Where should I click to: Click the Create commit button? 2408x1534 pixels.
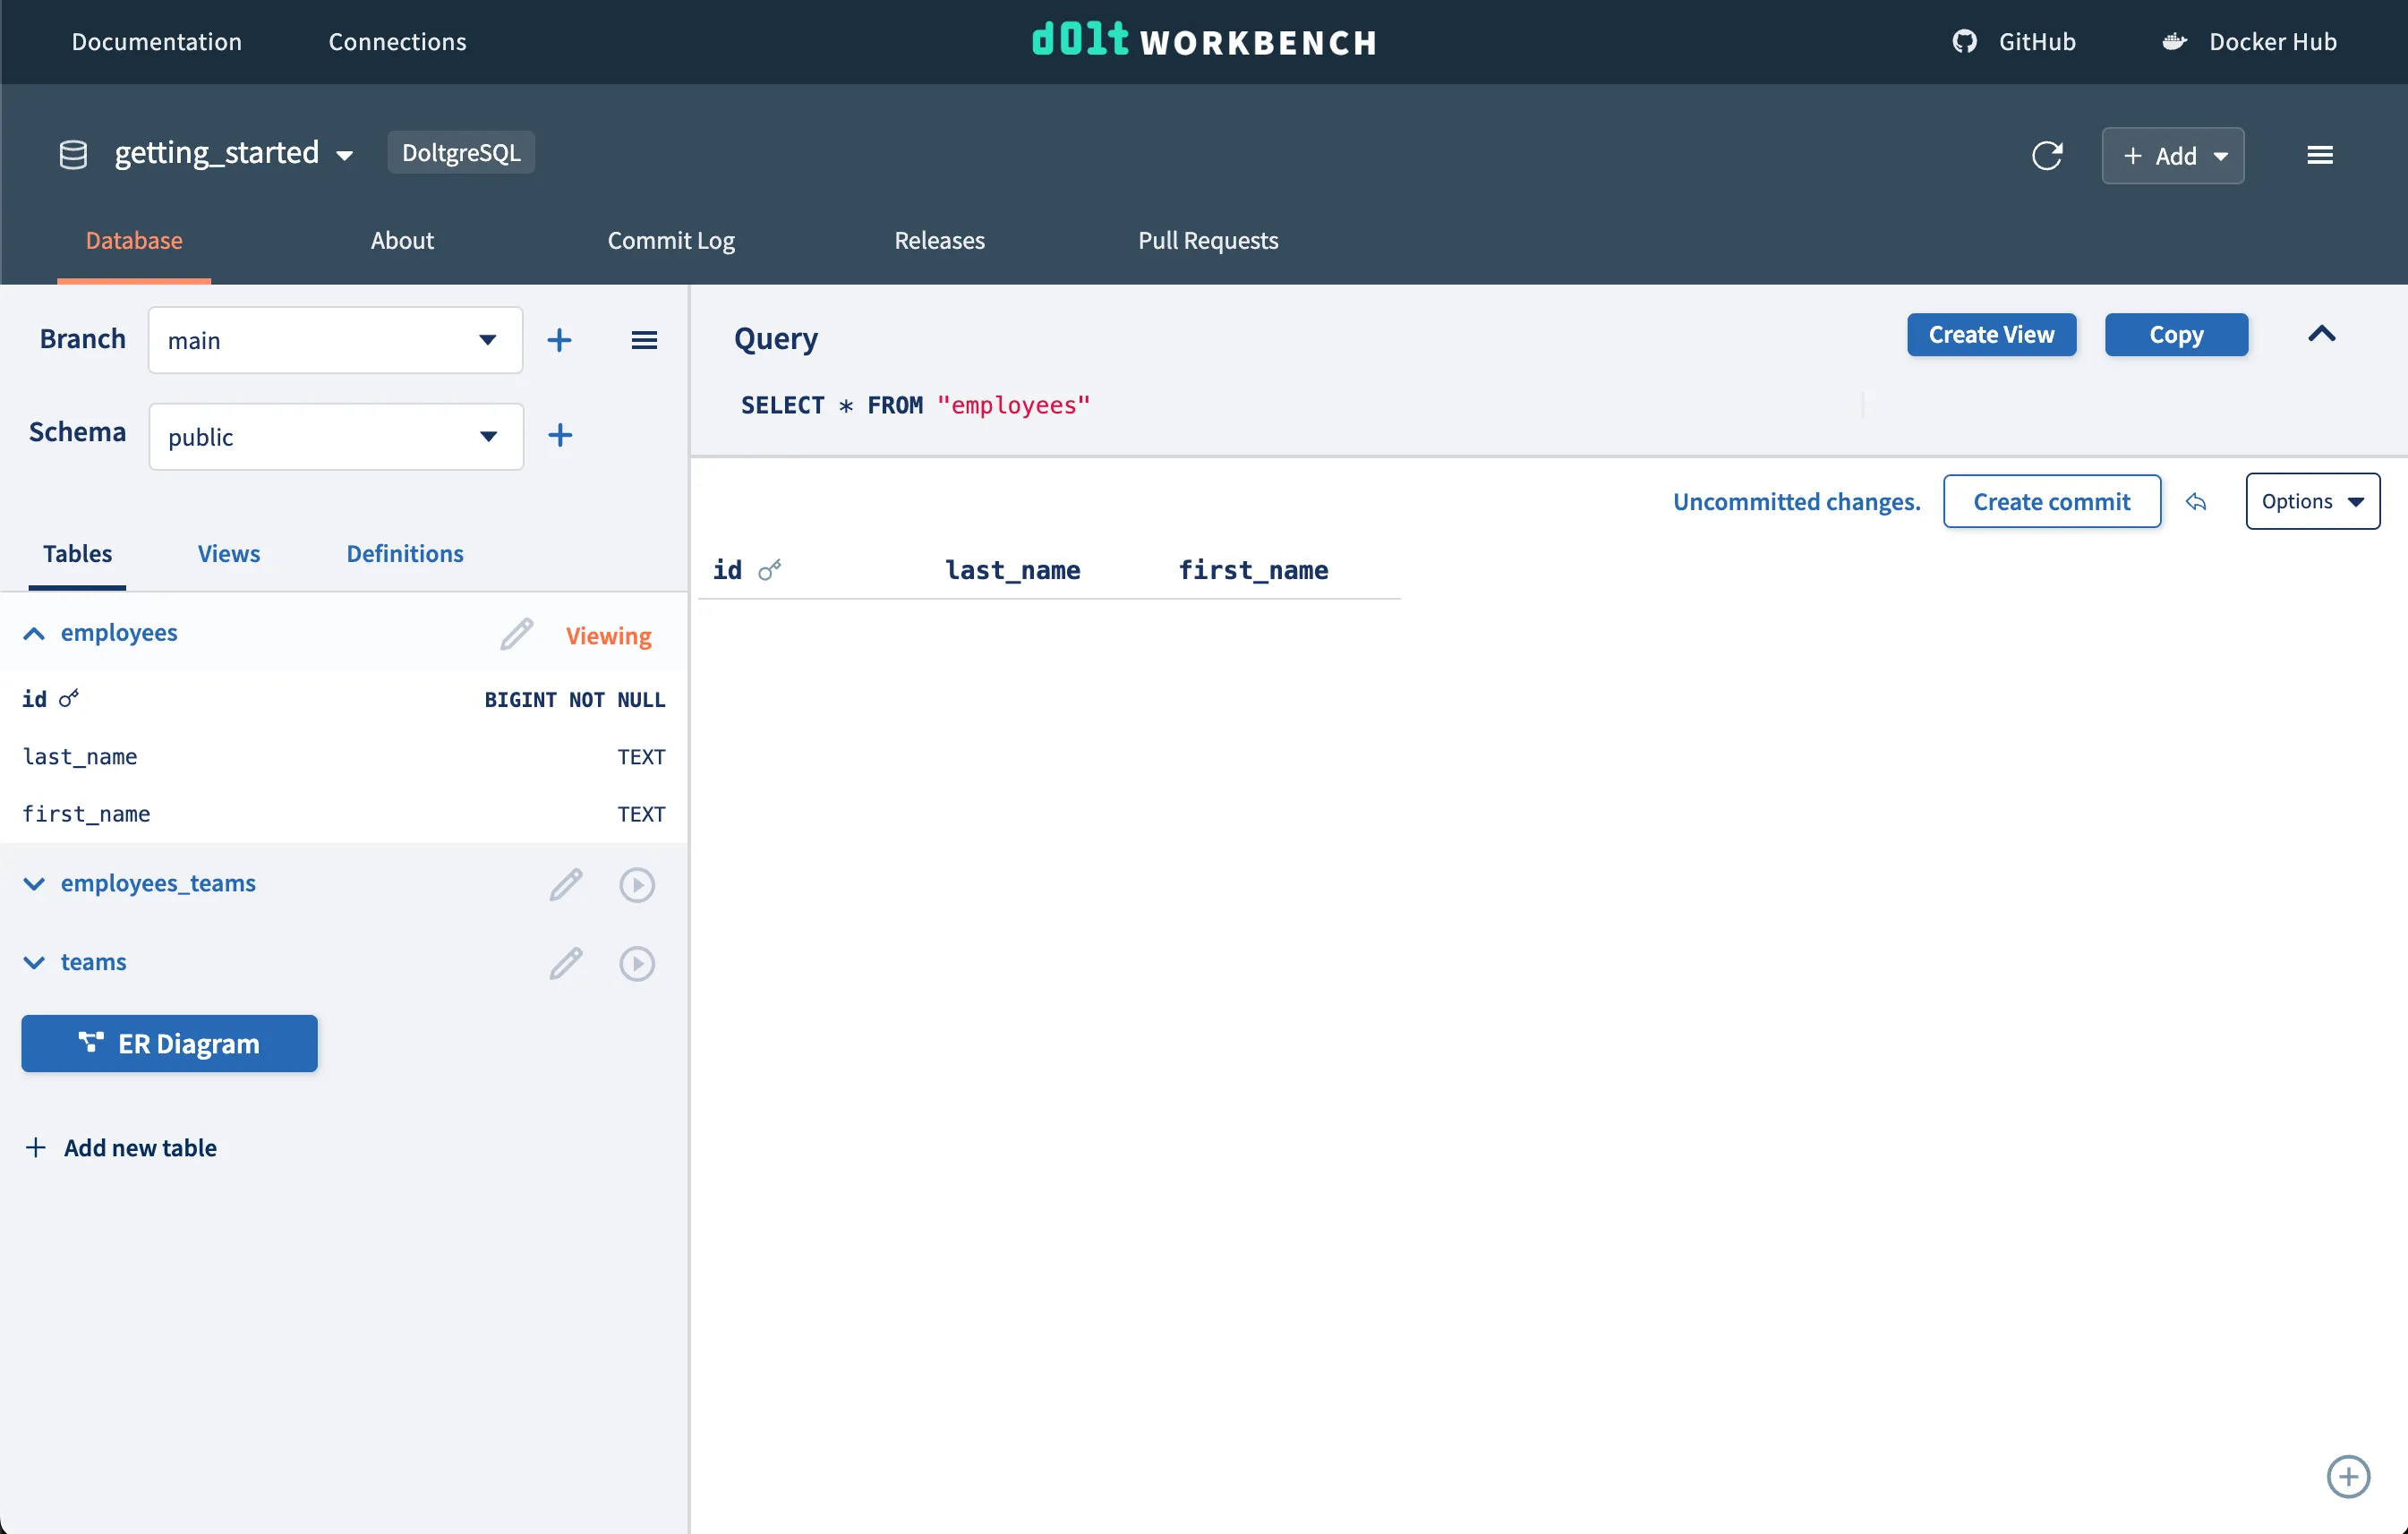click(2051, 501)
